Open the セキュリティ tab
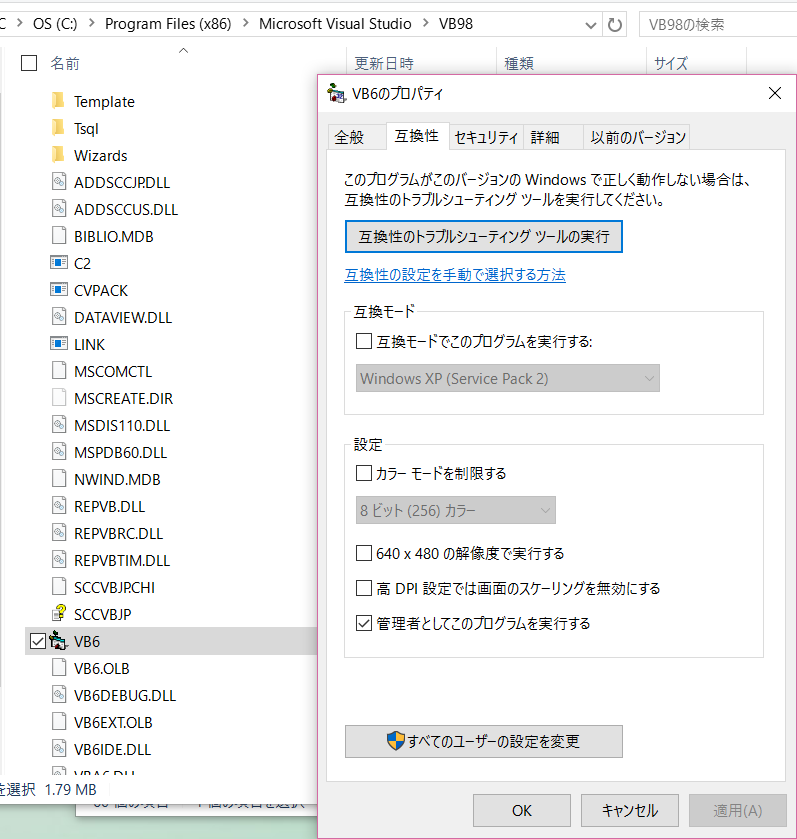The width and height of the screenshot is (797, 839). (x=486, y=138)
